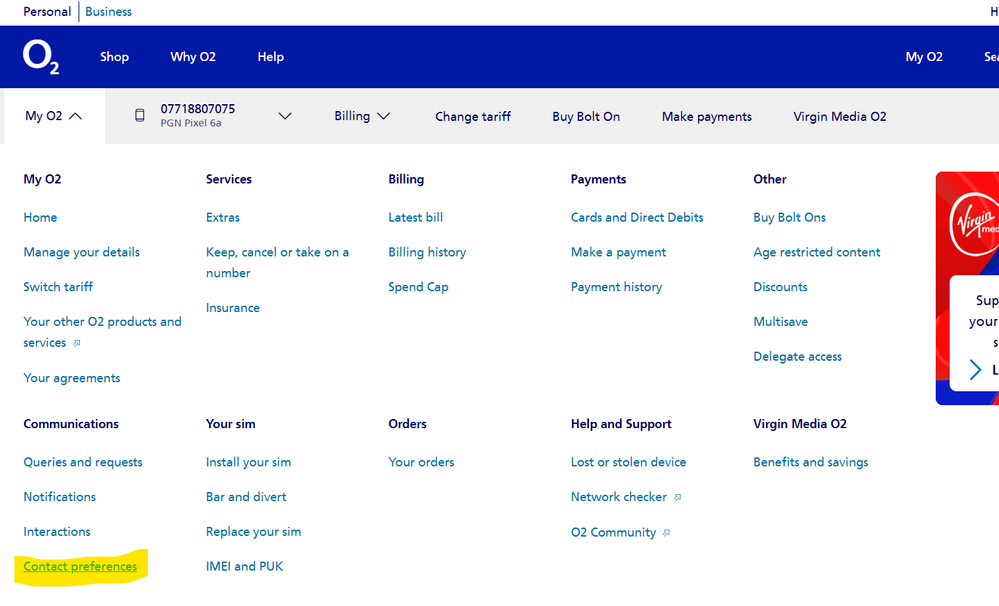Click the external link icon after O2 Community
This screenshot has height=606, width=999.
(x=666, y=533)
